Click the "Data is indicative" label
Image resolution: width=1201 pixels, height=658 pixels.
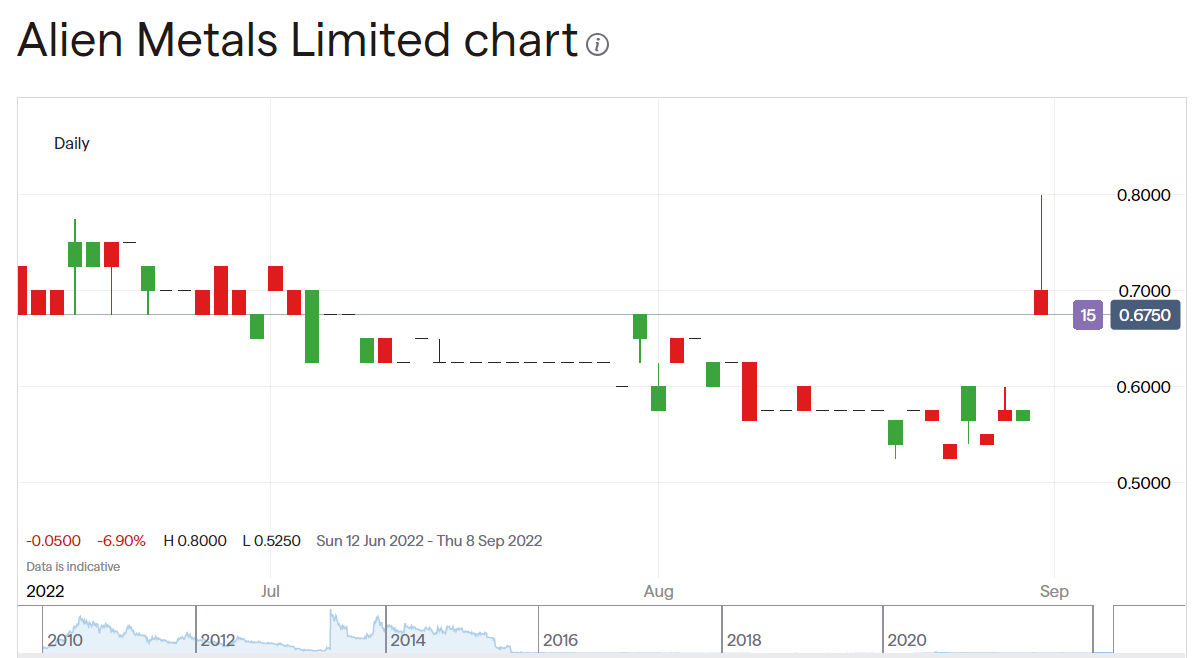[x=72, y=565]
